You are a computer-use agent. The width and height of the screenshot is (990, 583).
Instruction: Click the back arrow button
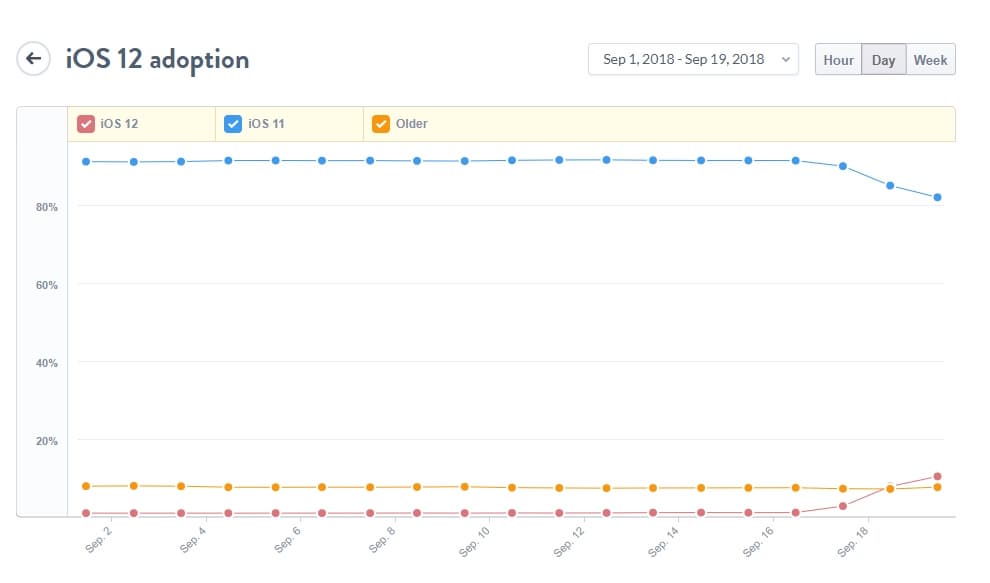(x=33, y=58)
